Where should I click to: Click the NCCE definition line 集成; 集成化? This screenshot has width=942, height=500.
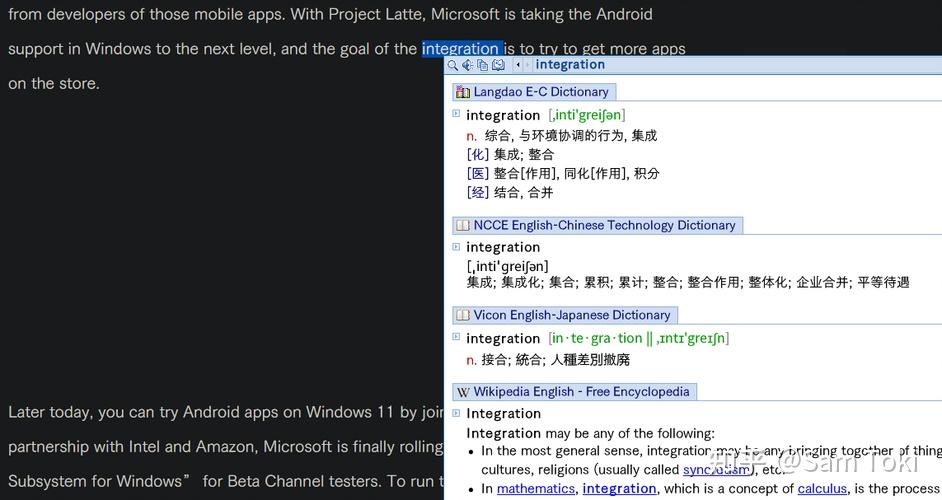[x=688, y=282]
